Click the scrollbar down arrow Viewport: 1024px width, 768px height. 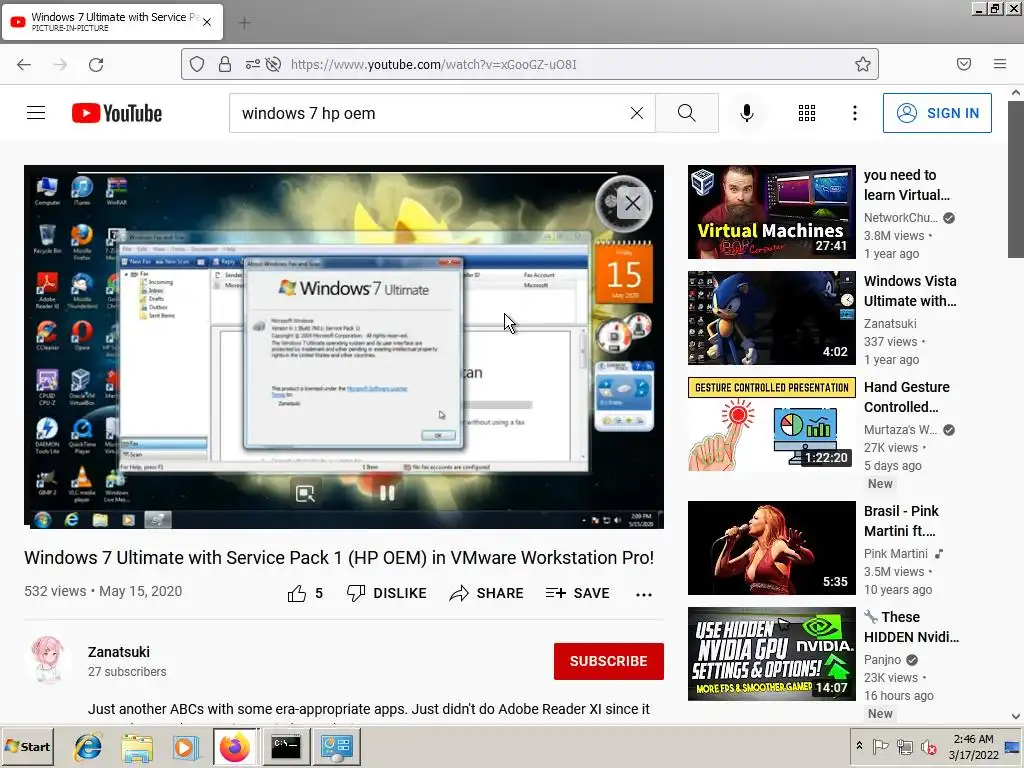(1016, 716)
